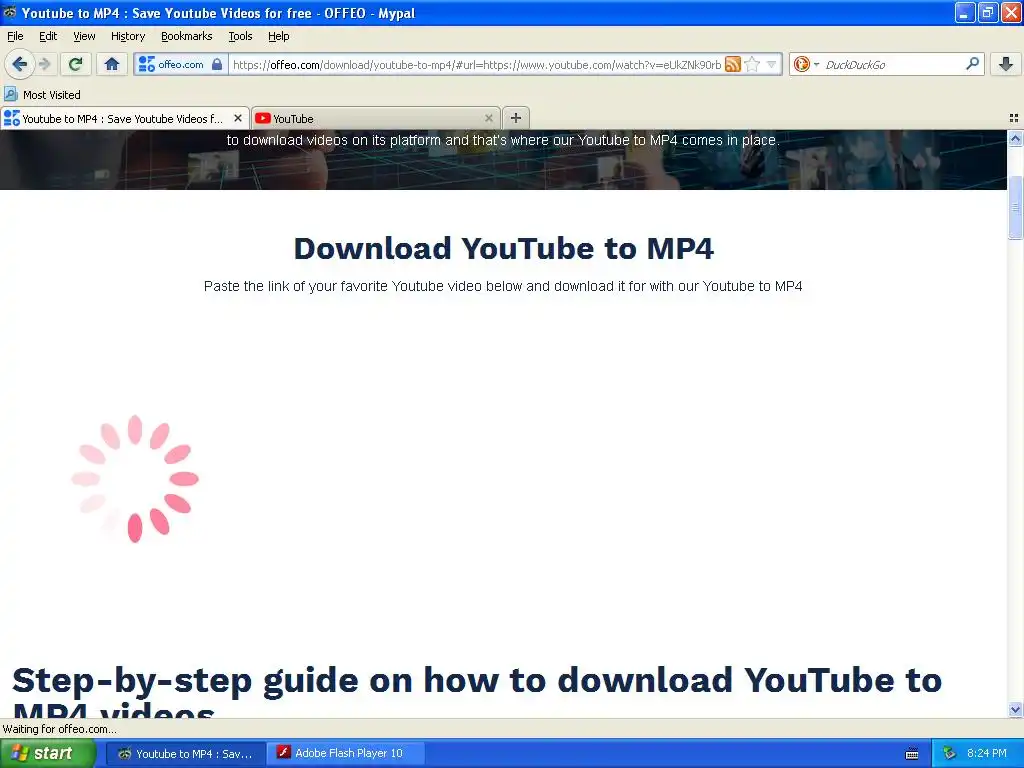This screenshot has height=768, width=1024.
Task: Click the Mypal raccoon icon in title bar
Action: pyautogui.click(x=9, y=12)
